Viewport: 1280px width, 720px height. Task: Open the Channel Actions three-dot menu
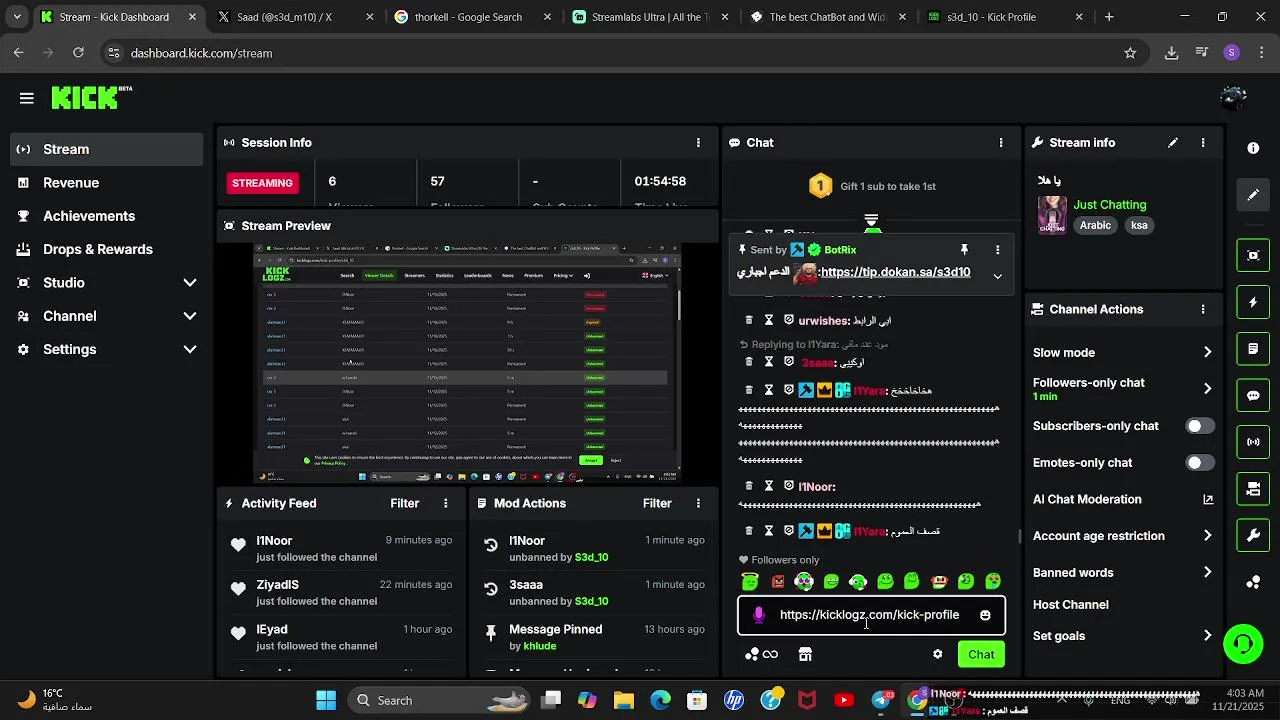click(x=1203, y=310)
